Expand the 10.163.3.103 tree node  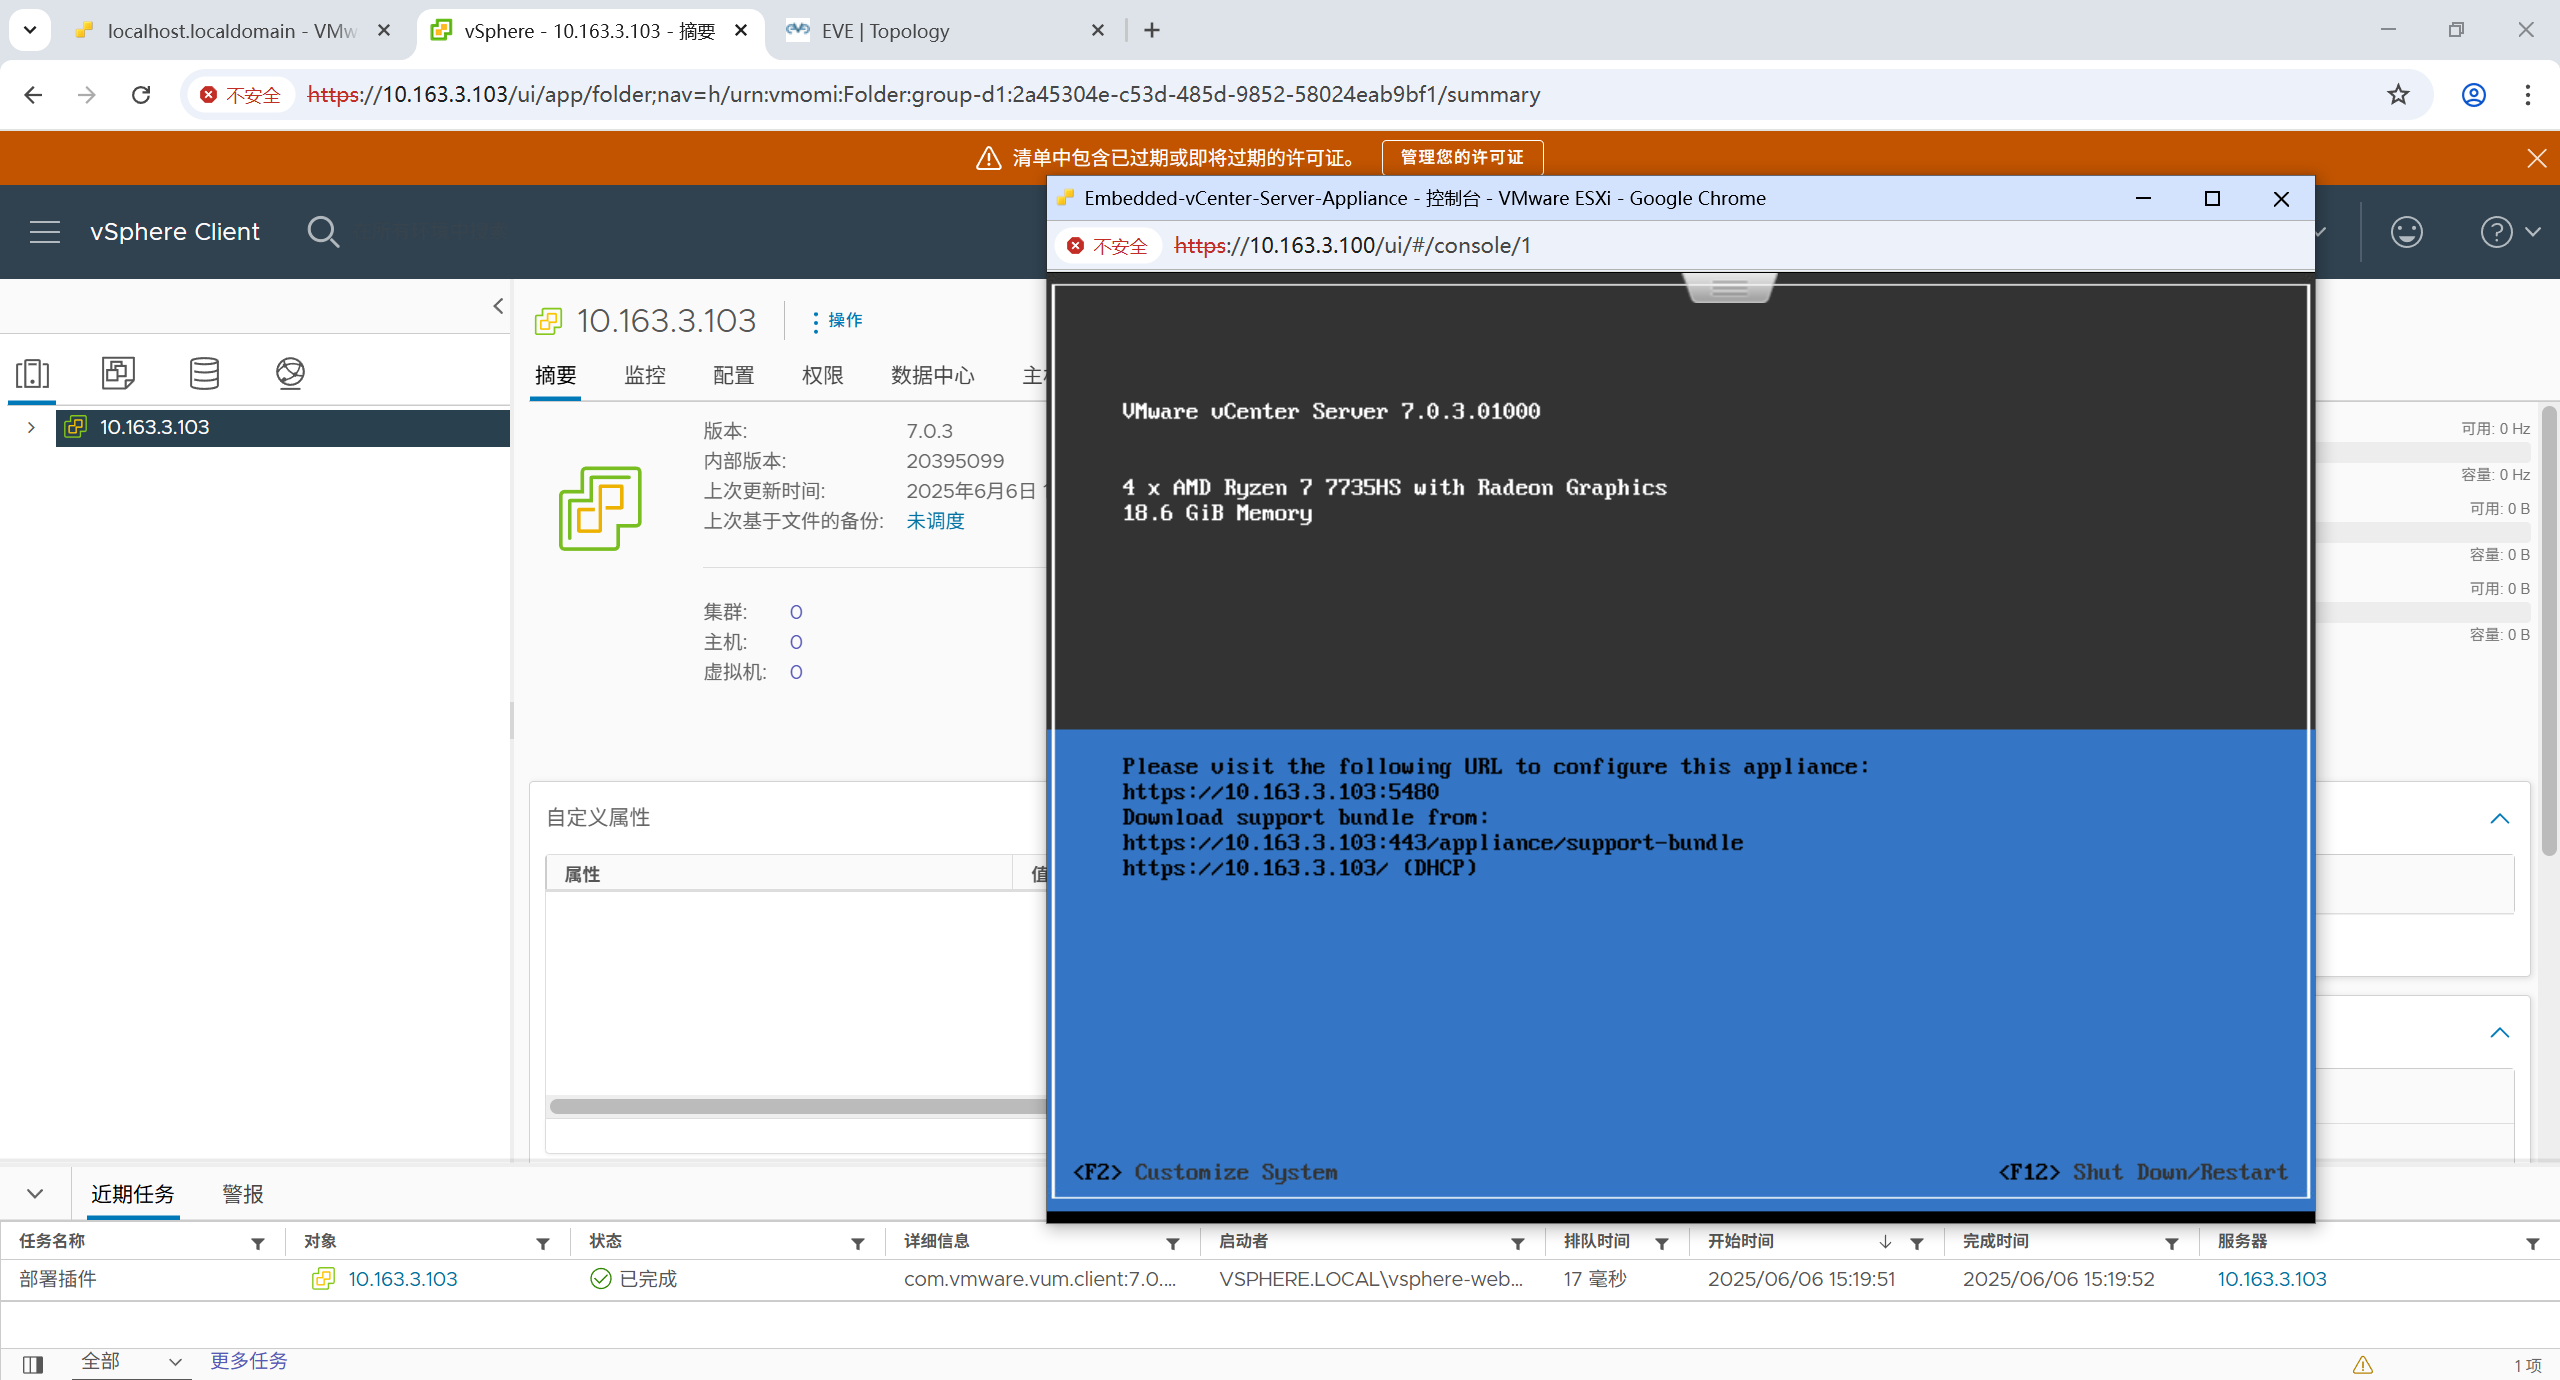click(31, 427)
